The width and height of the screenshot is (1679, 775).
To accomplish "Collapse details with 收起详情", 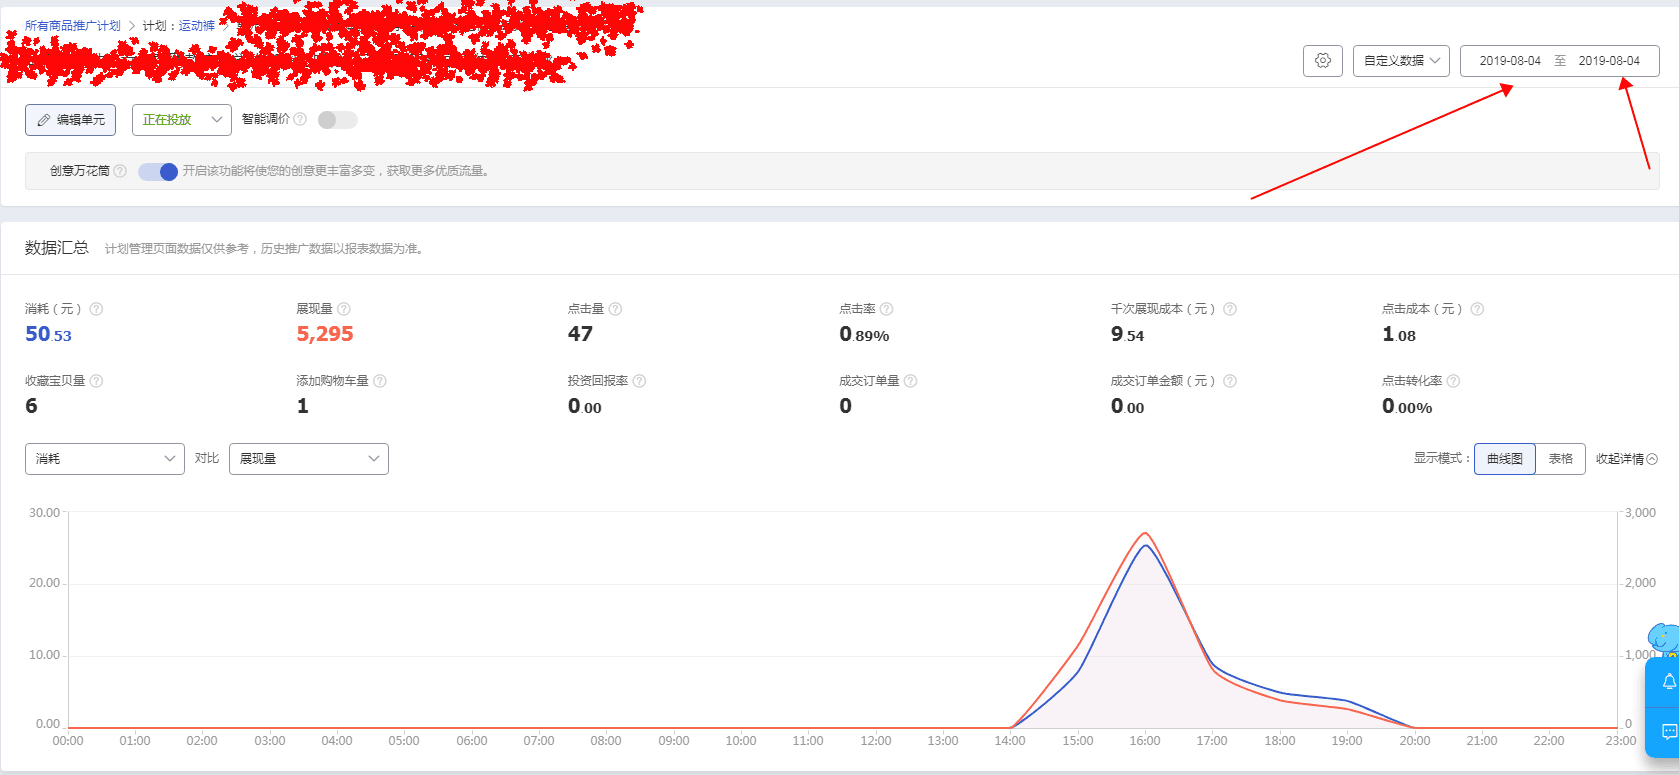I will point(1626,459).
